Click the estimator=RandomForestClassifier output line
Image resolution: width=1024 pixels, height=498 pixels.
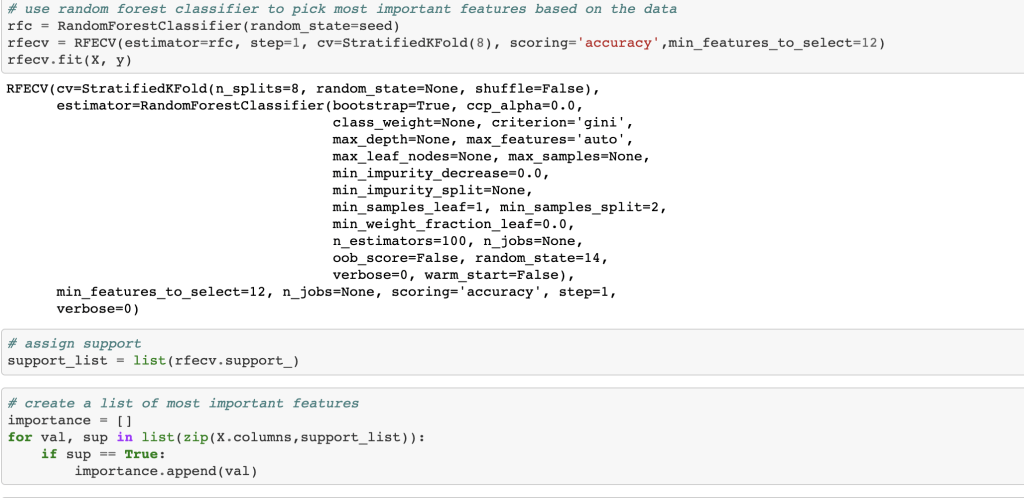320,105
